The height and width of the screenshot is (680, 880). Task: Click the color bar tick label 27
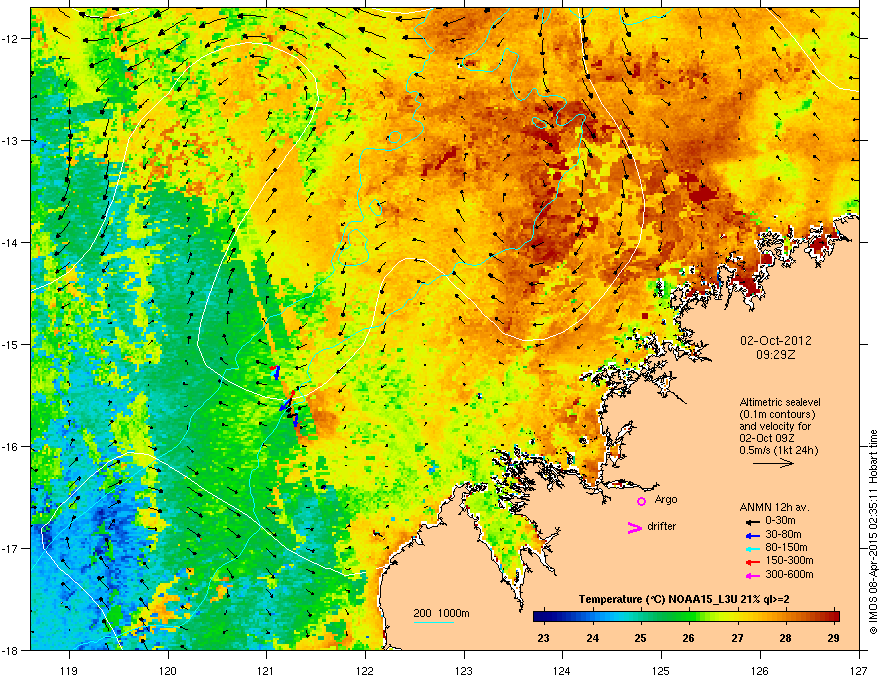737,638
